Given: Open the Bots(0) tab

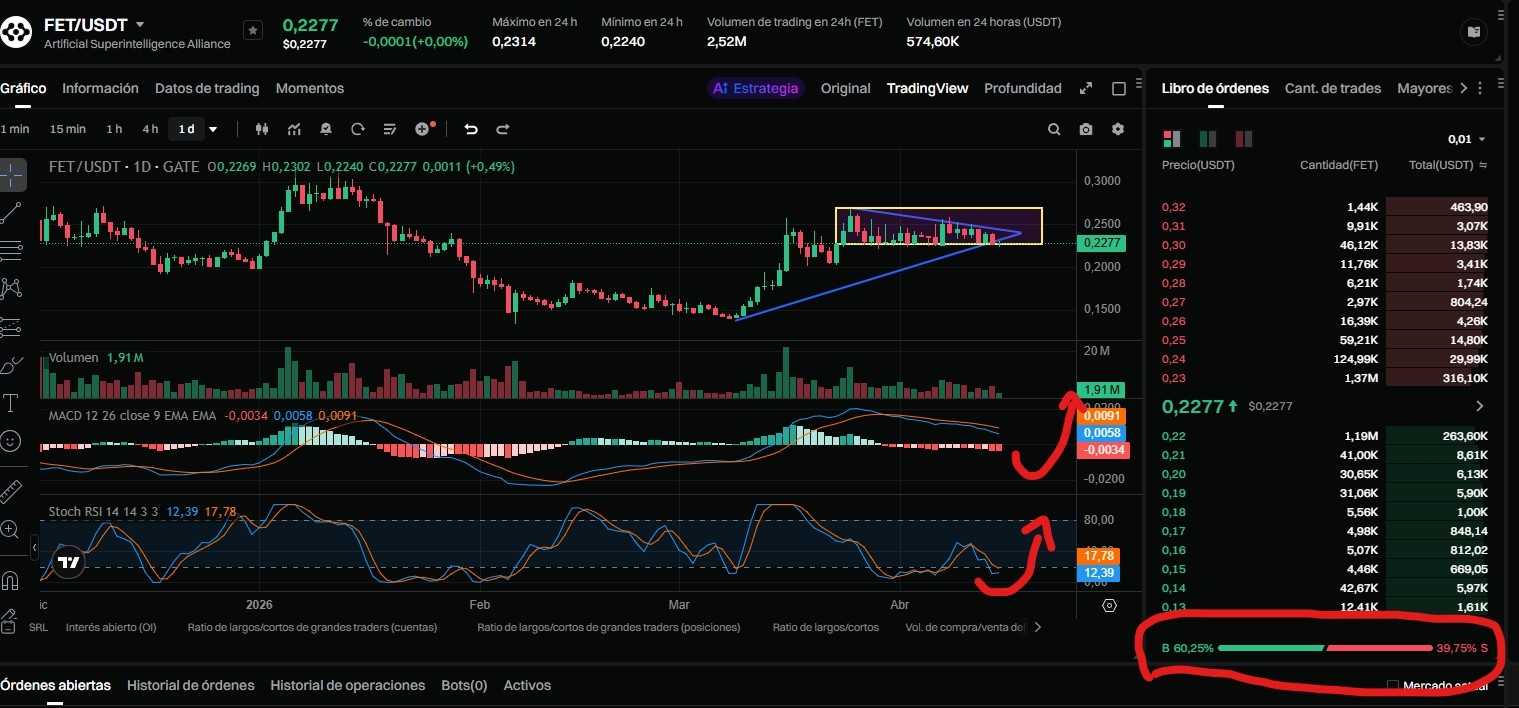Looking at the screenshot, I should [464, 685].
